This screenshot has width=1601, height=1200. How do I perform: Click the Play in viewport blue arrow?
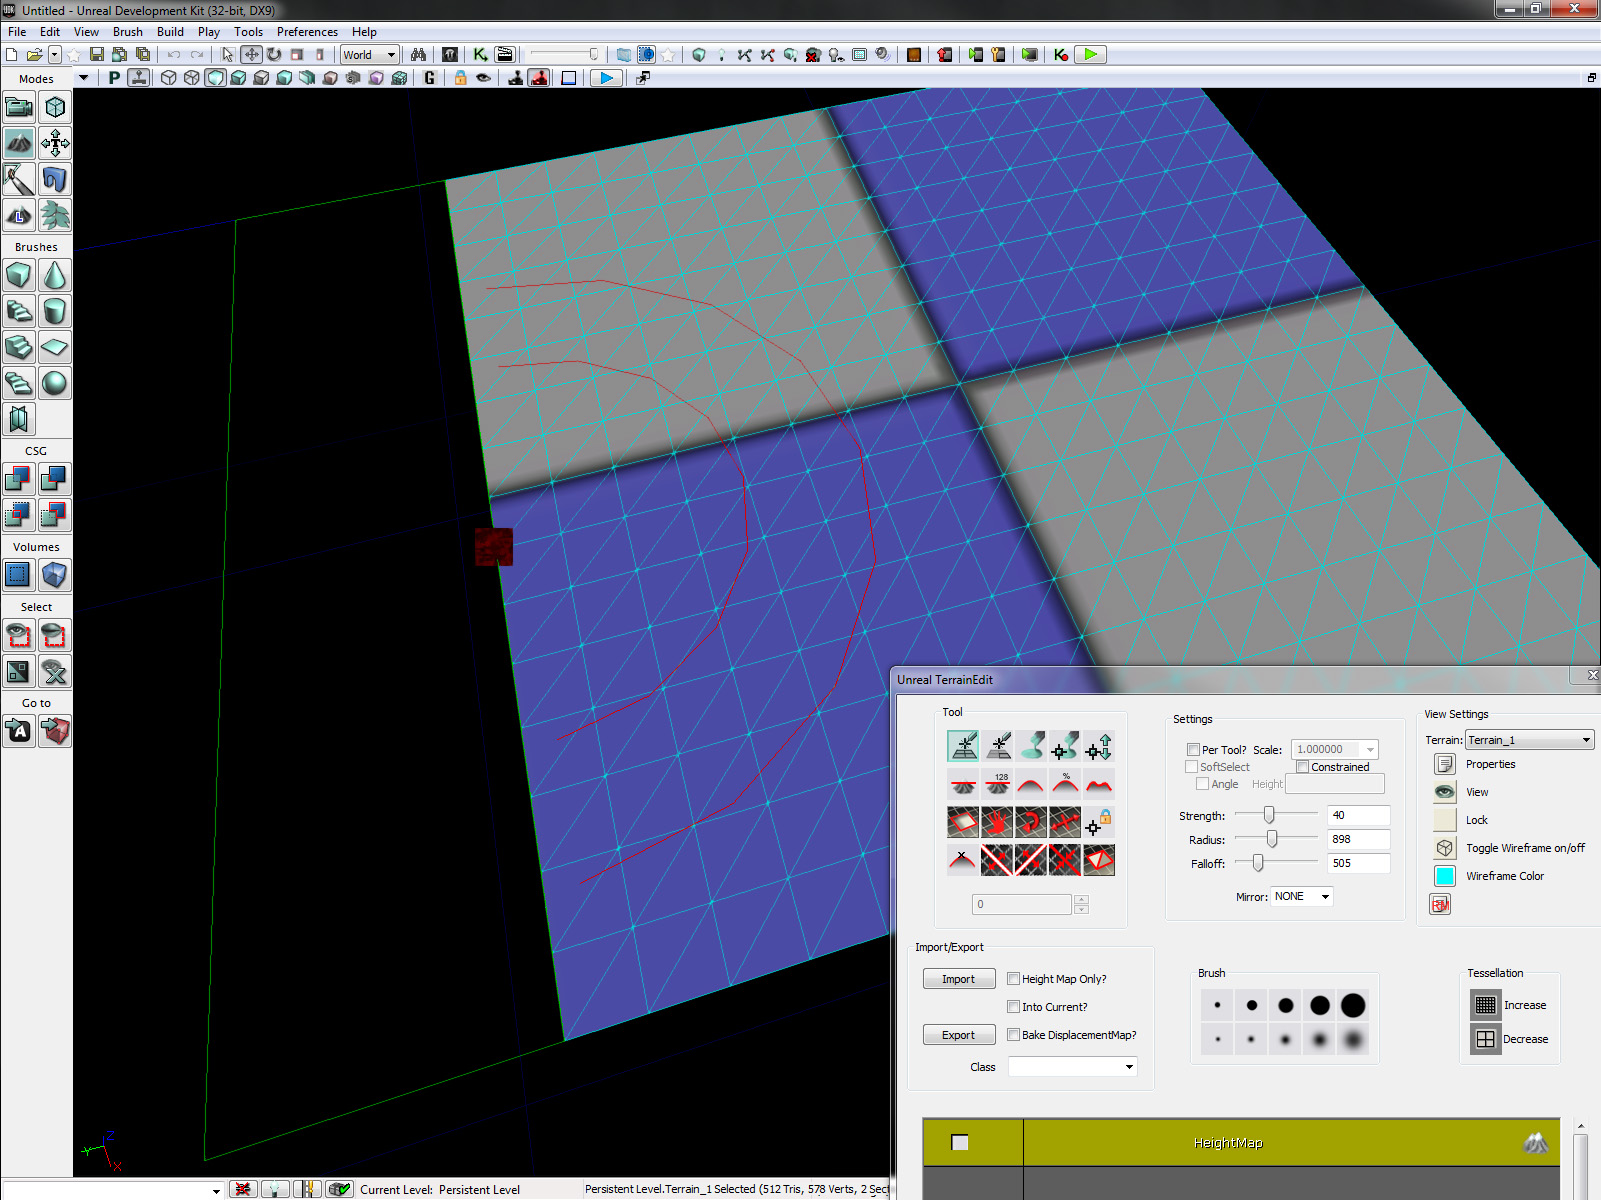coord(606,78)
